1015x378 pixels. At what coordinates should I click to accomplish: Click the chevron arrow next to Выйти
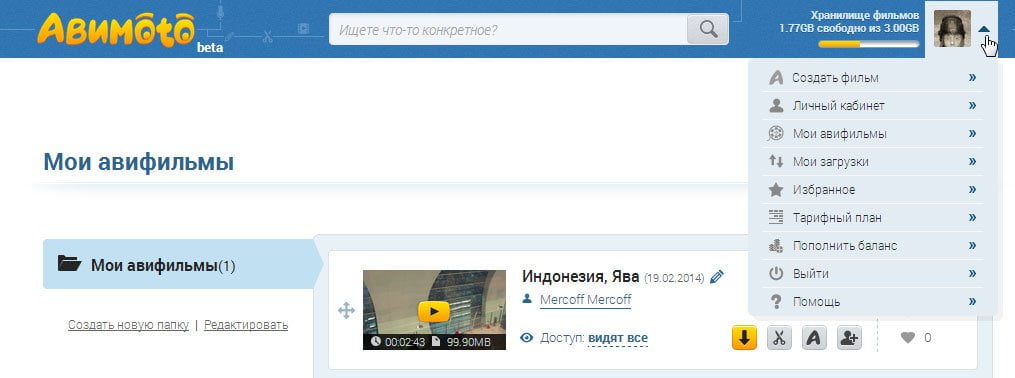(972, 274)
